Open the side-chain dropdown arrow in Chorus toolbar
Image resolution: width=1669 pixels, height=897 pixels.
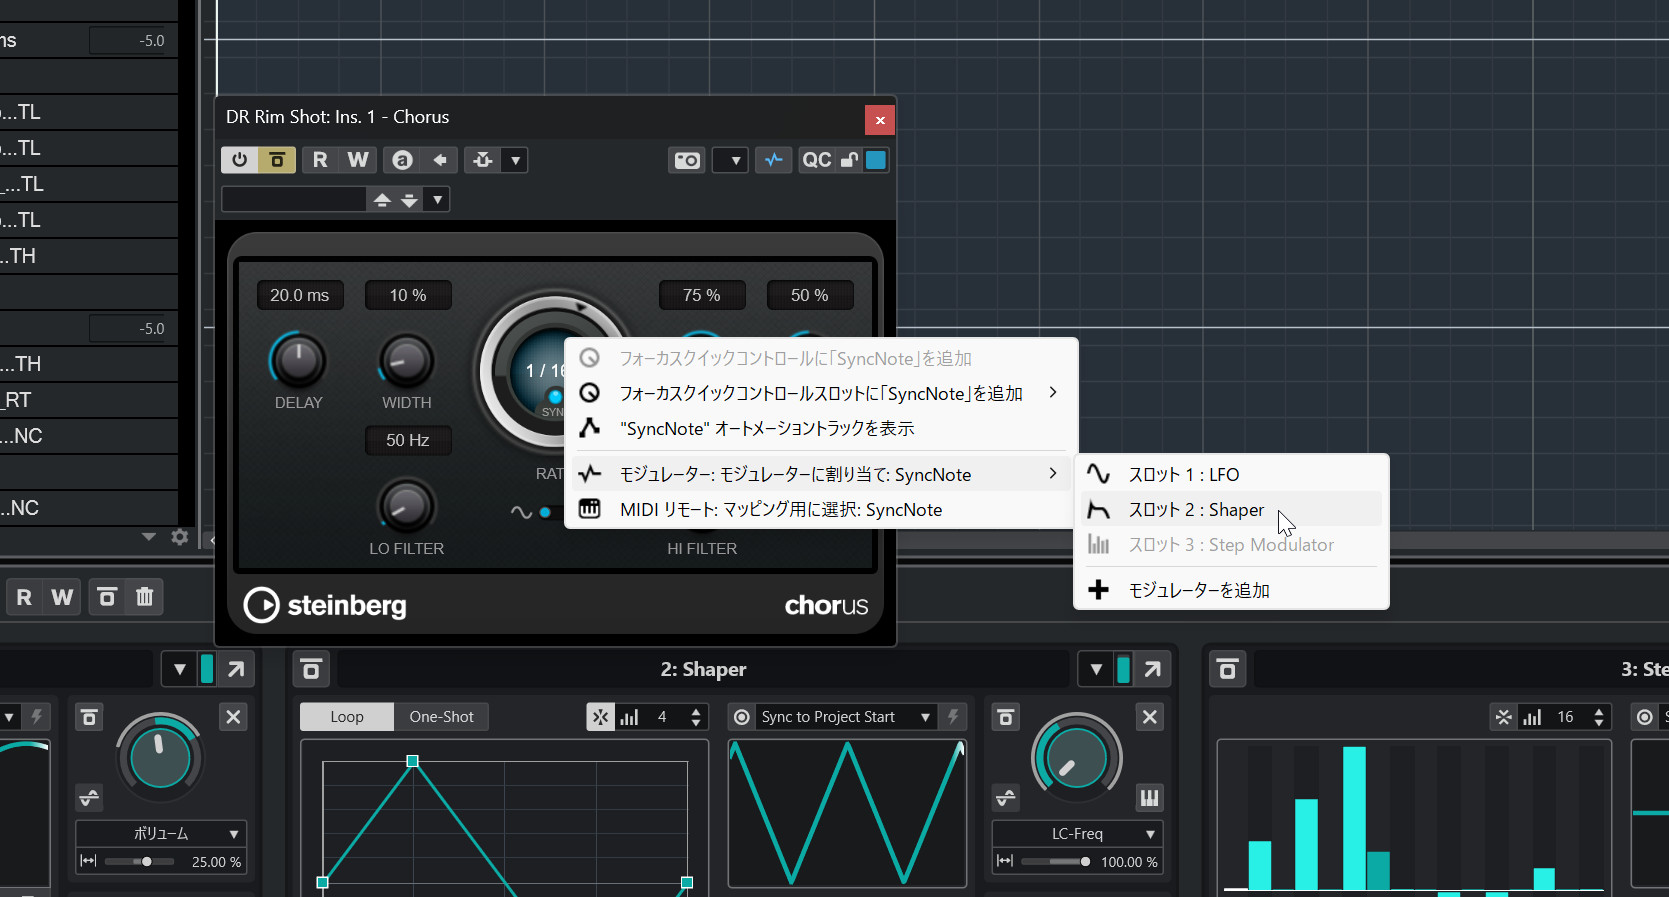tap(515, 160)
